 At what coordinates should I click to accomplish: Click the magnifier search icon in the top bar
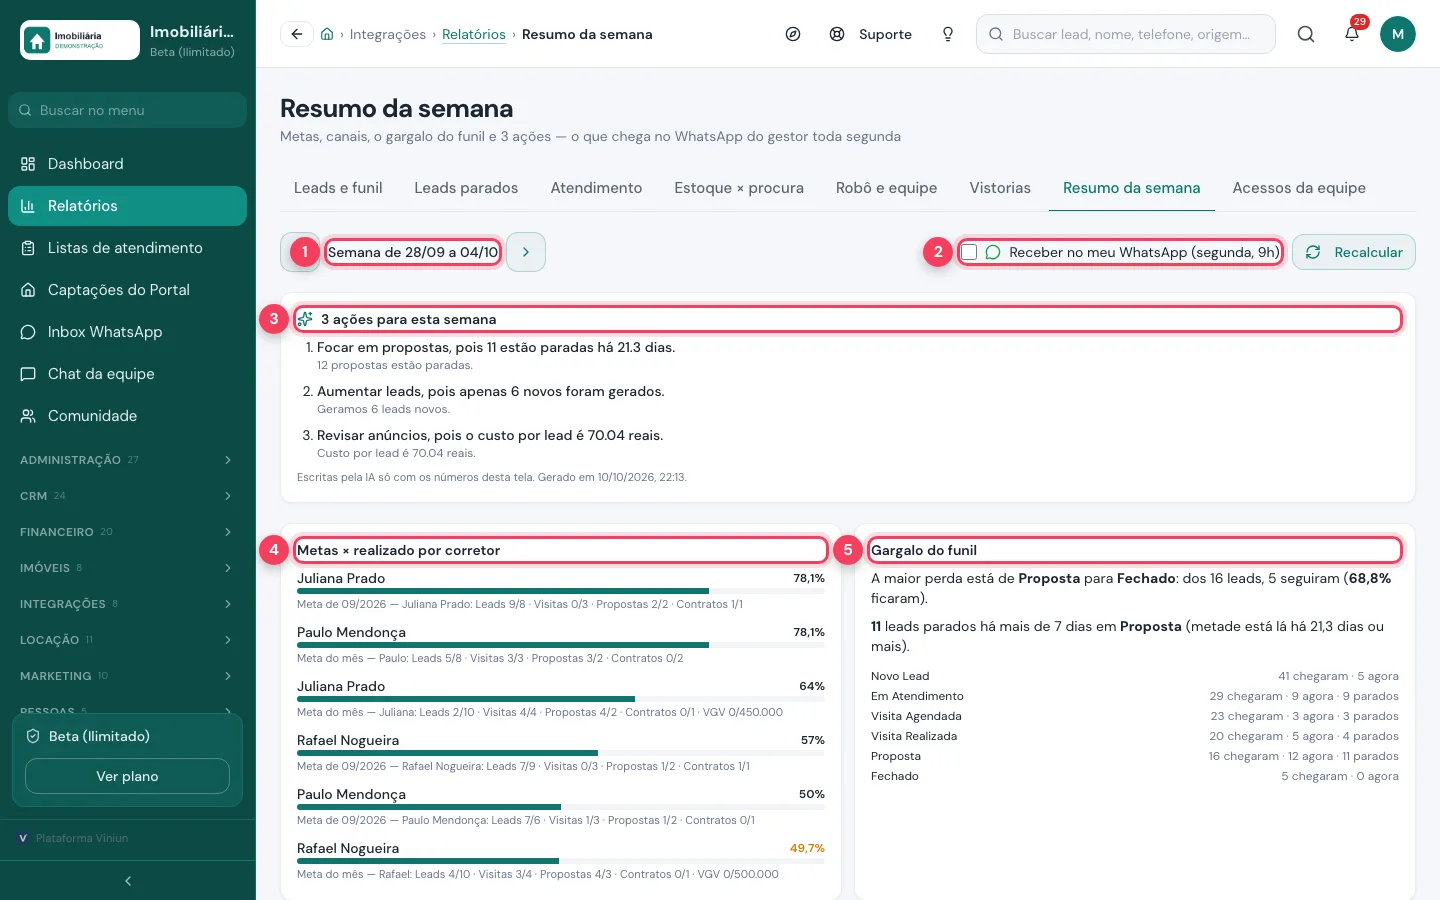point(1306,34)
